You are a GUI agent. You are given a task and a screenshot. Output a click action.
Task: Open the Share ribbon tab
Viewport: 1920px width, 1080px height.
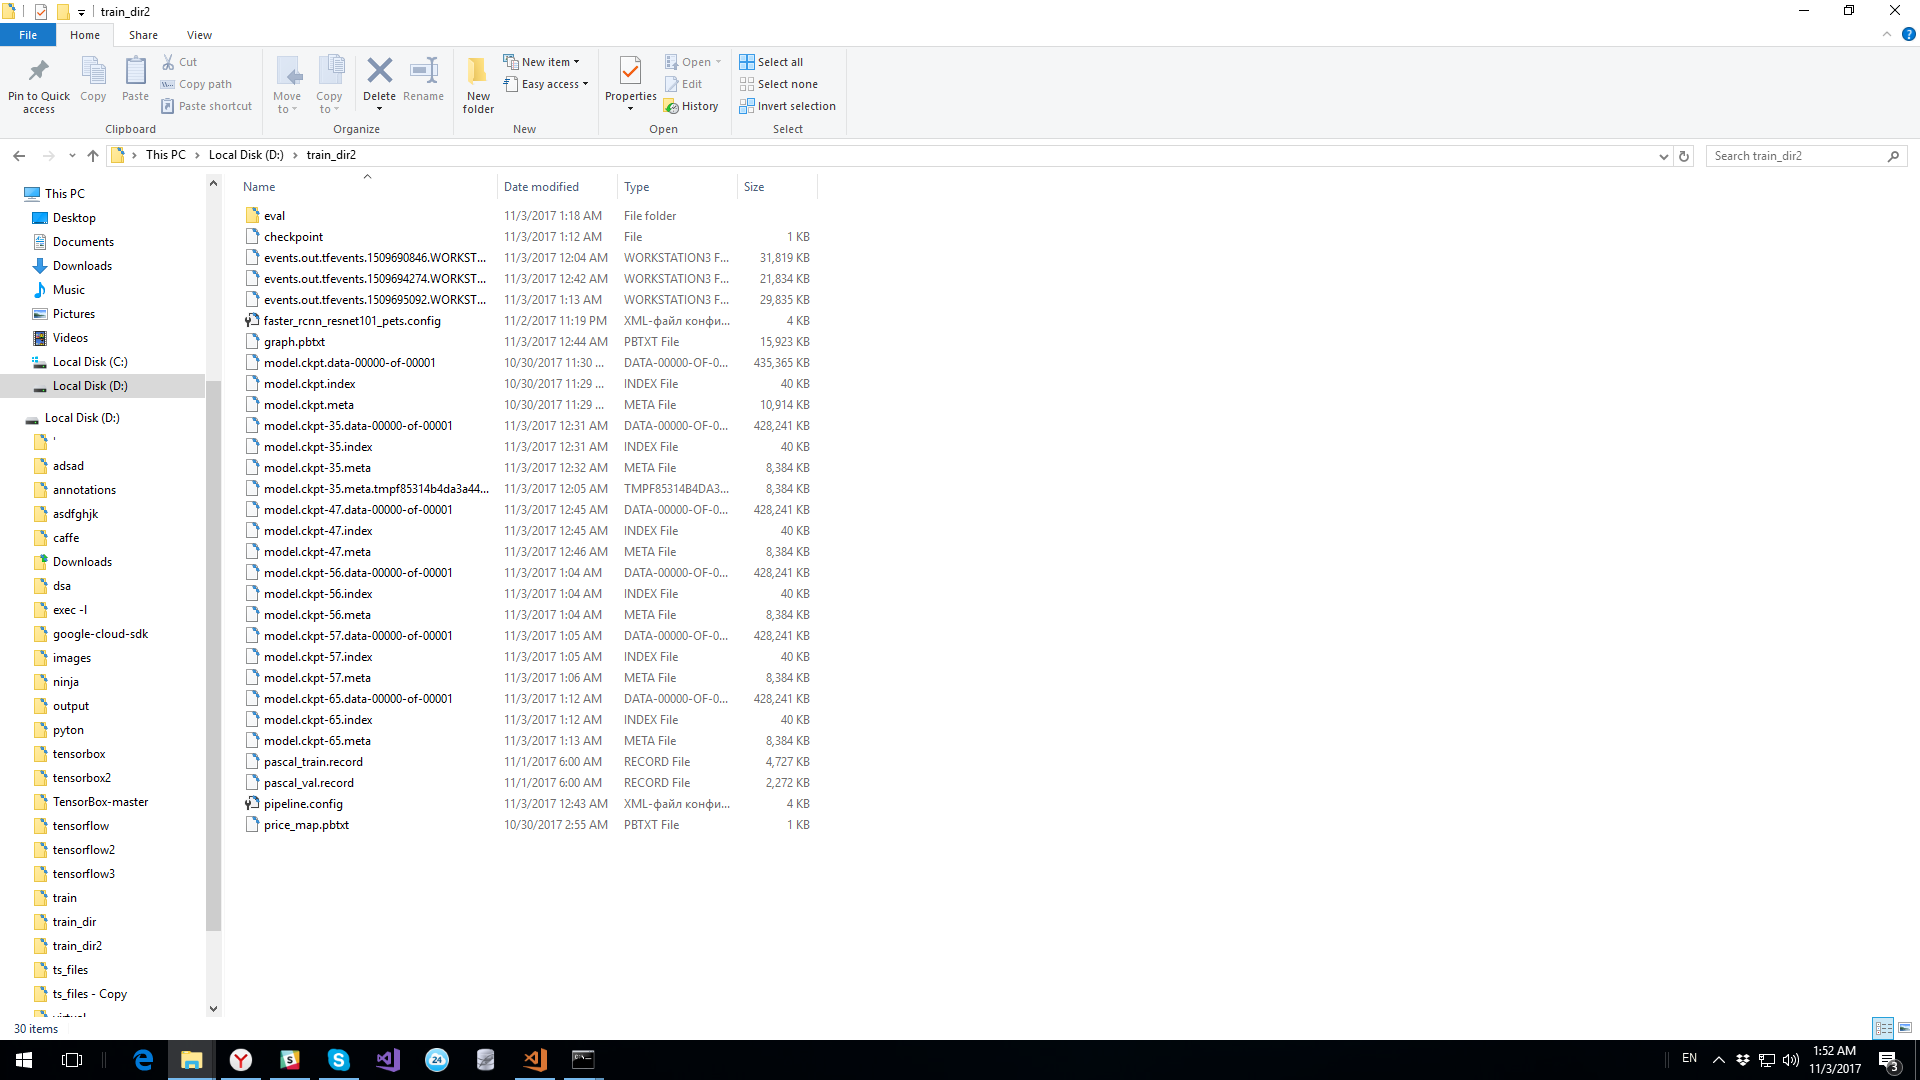pos(143,35)
